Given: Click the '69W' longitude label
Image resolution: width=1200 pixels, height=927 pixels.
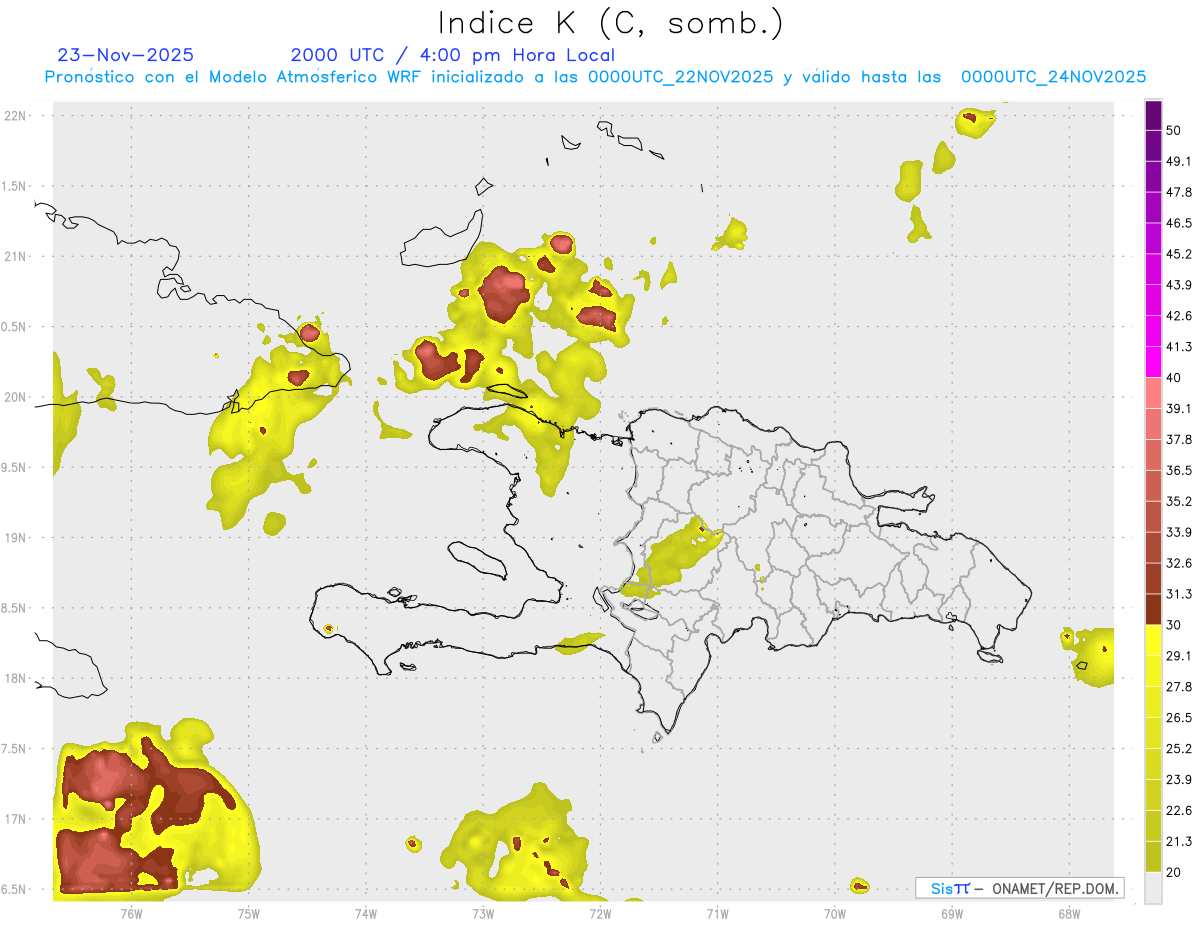Looking at the screenshot, I should [x=952, y=913].
